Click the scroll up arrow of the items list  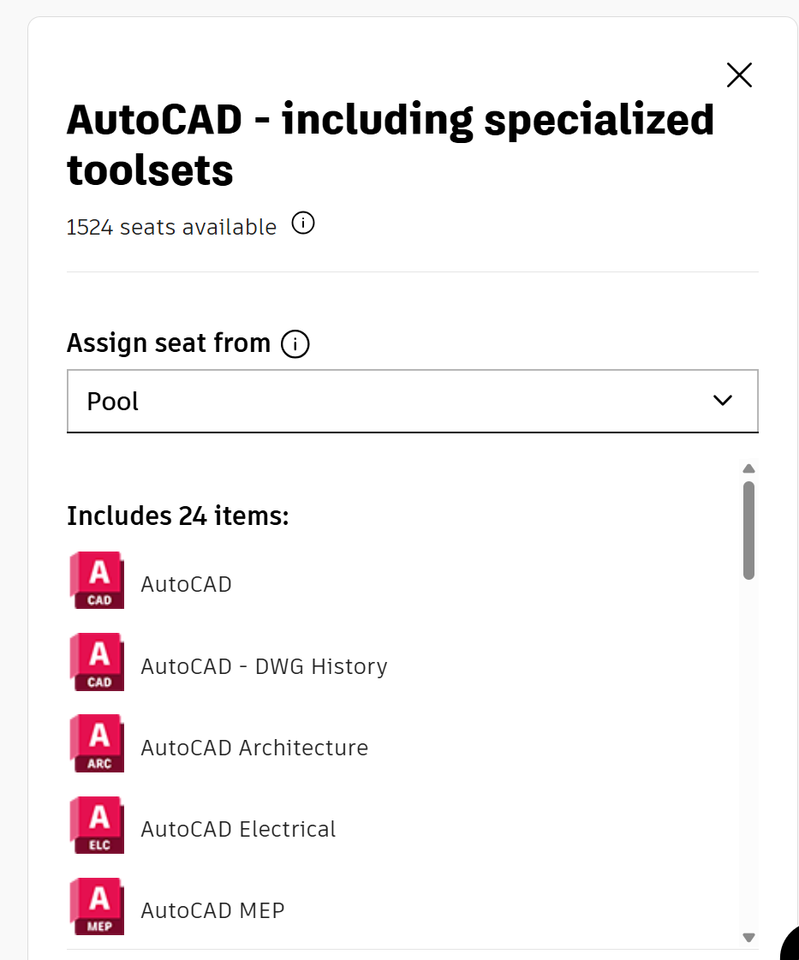[748, 468]
